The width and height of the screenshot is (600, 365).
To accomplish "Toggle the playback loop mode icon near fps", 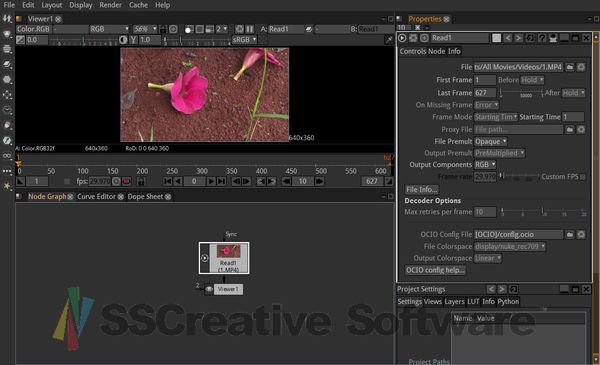I will [116, 181].
